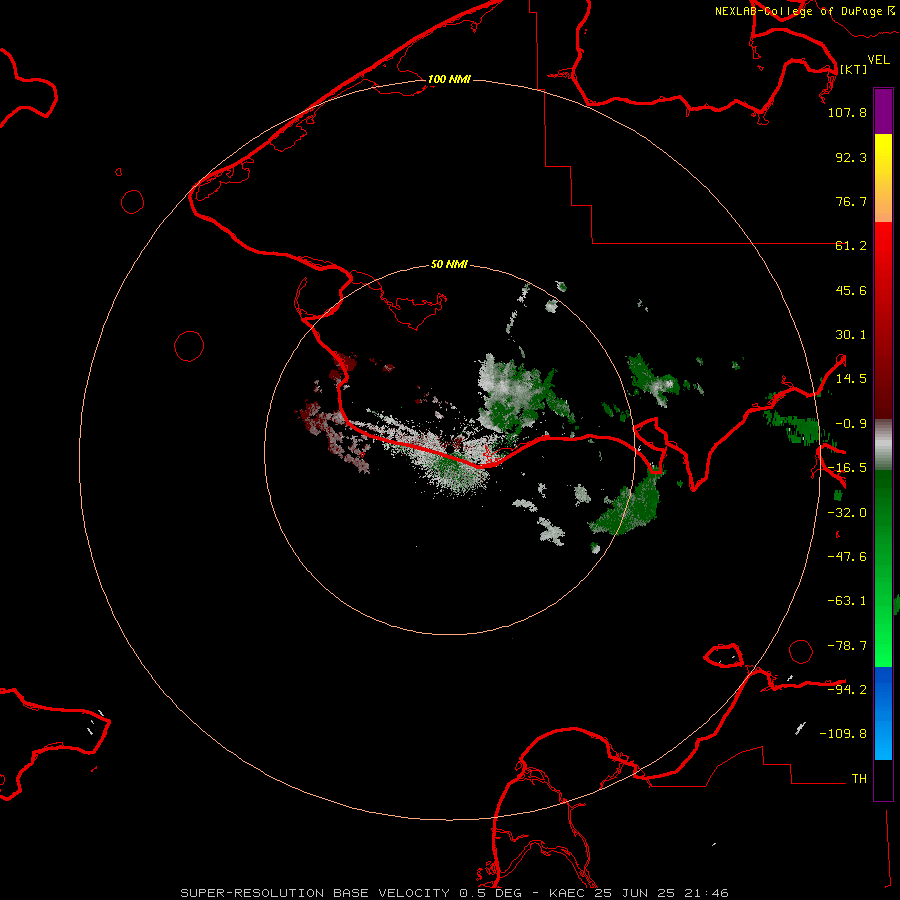This screenshot has width=900, height=900.
Task: Pick the dark TH segment of velocity scale
Action: click(x=883, y=780)
